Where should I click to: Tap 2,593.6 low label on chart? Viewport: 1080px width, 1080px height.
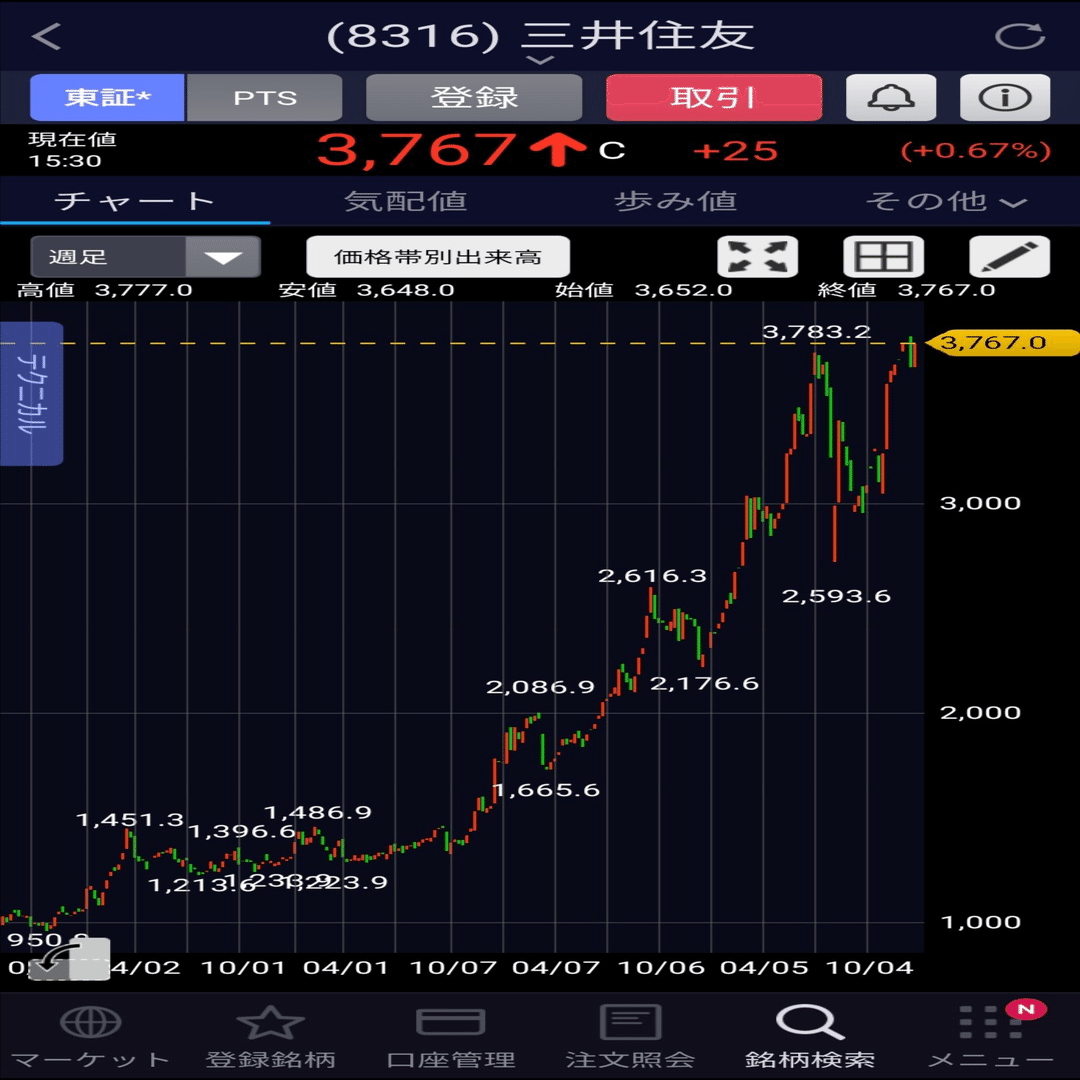pyautogui.click(x=836, y=596)
